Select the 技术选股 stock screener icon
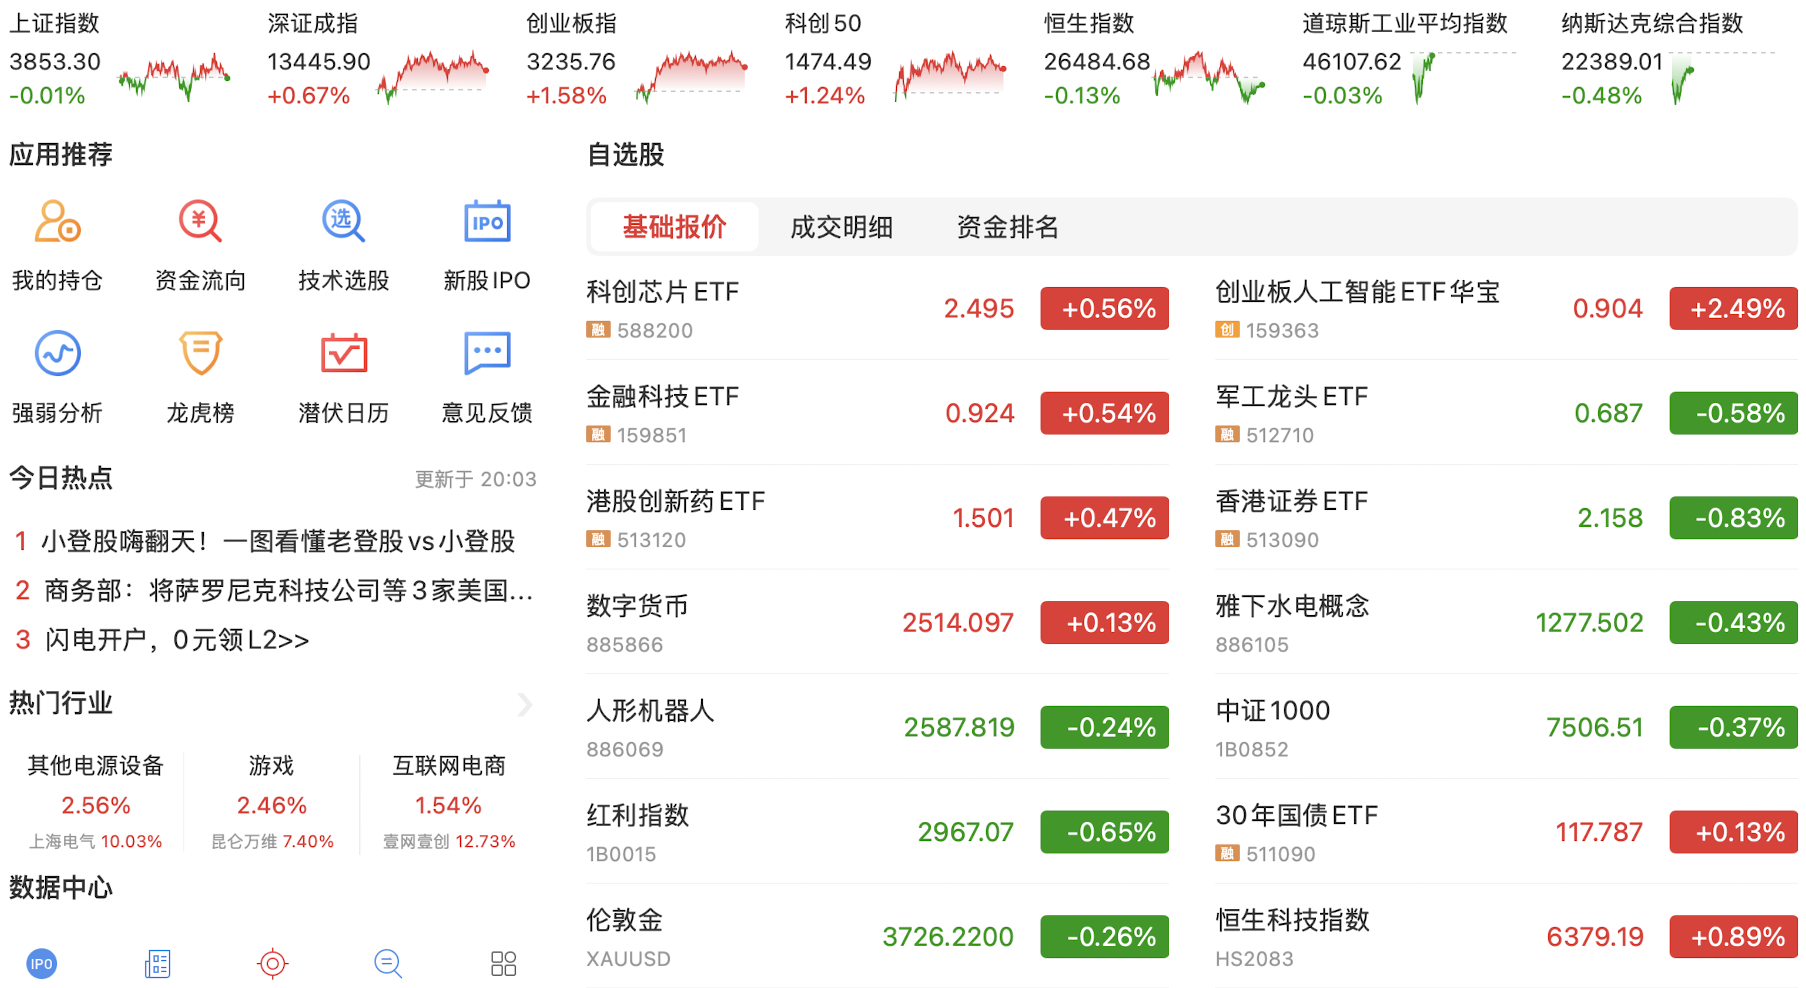1806x988 pixels. coord(343,222)
